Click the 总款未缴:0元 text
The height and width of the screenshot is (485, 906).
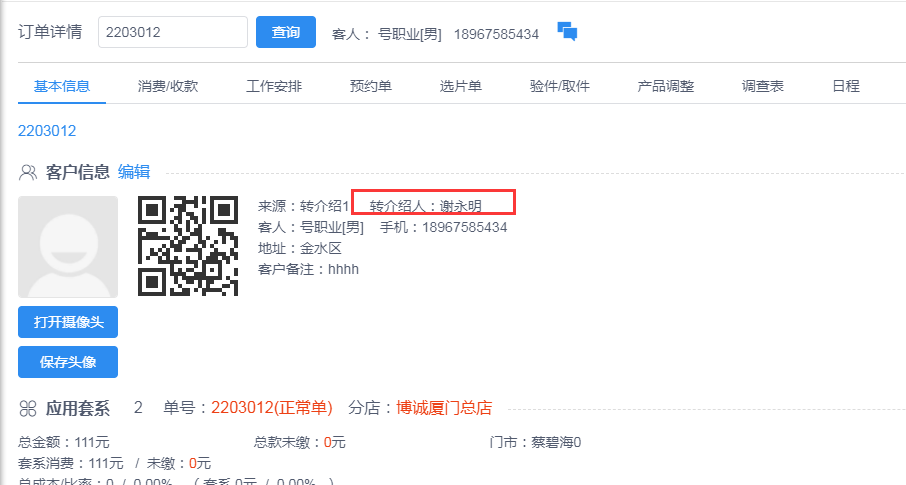(299, 442)
